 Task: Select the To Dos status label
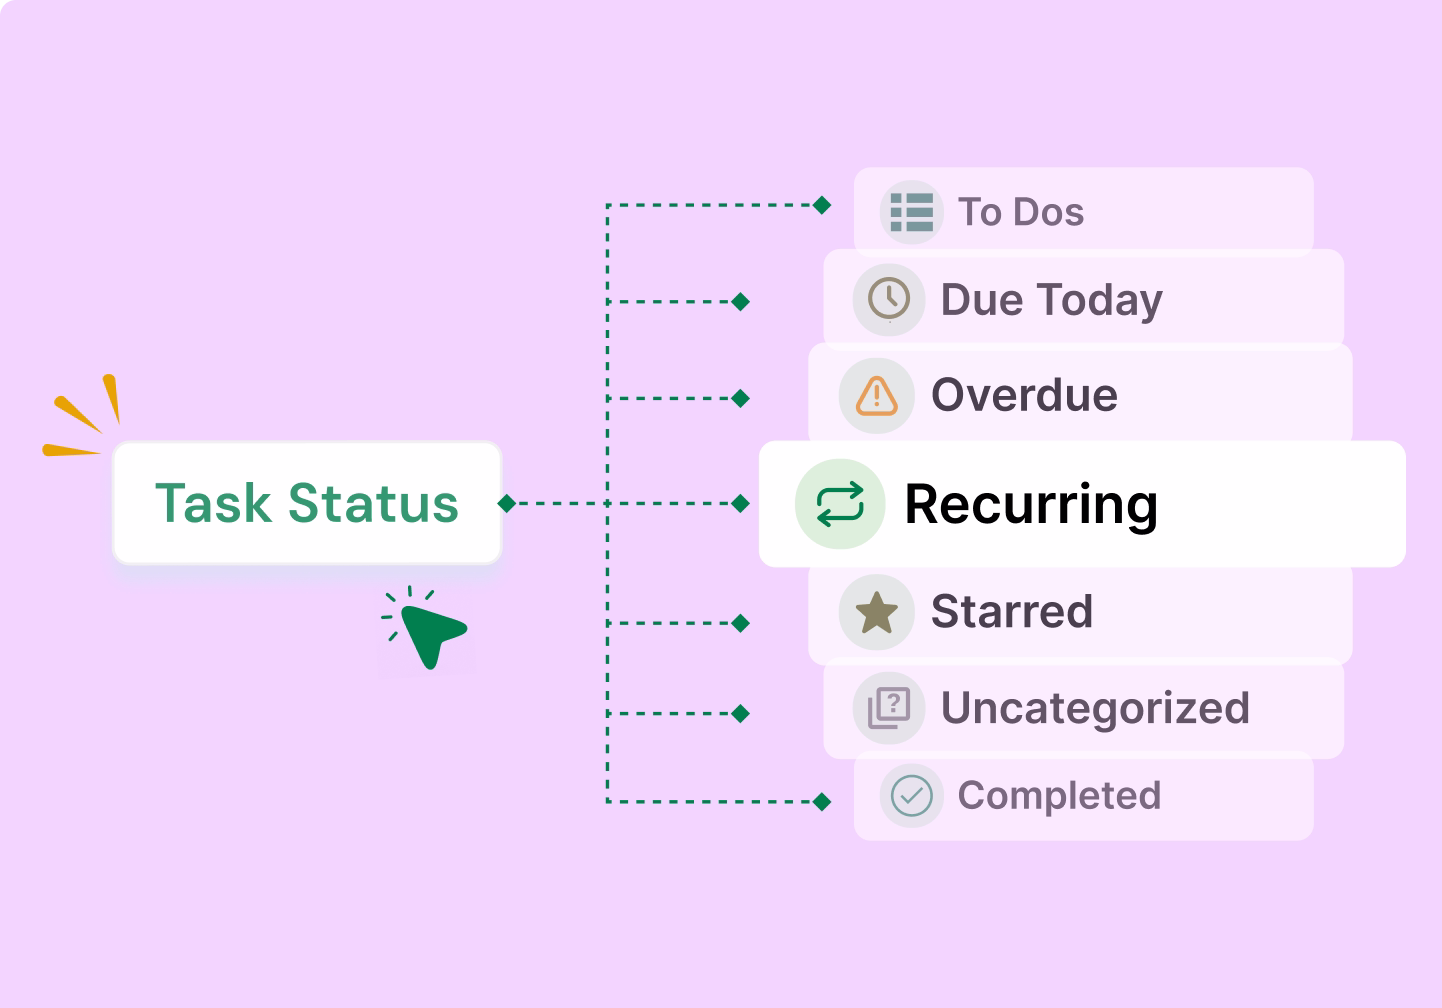pos(1020,212)
